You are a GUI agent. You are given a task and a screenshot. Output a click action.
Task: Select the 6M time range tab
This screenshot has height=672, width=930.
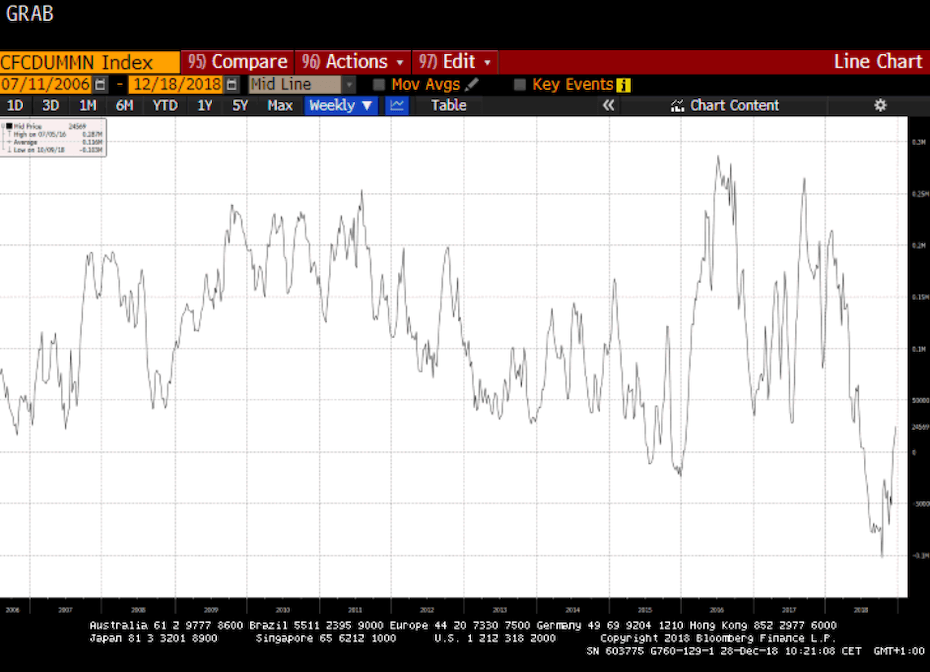pyautogui.click(x=124, y=106)
